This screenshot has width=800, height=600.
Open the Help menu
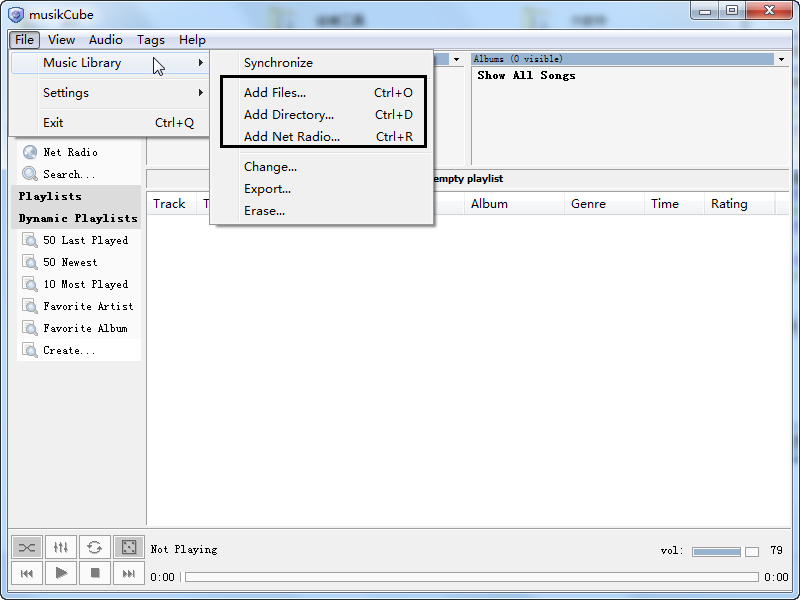(192, 40)
